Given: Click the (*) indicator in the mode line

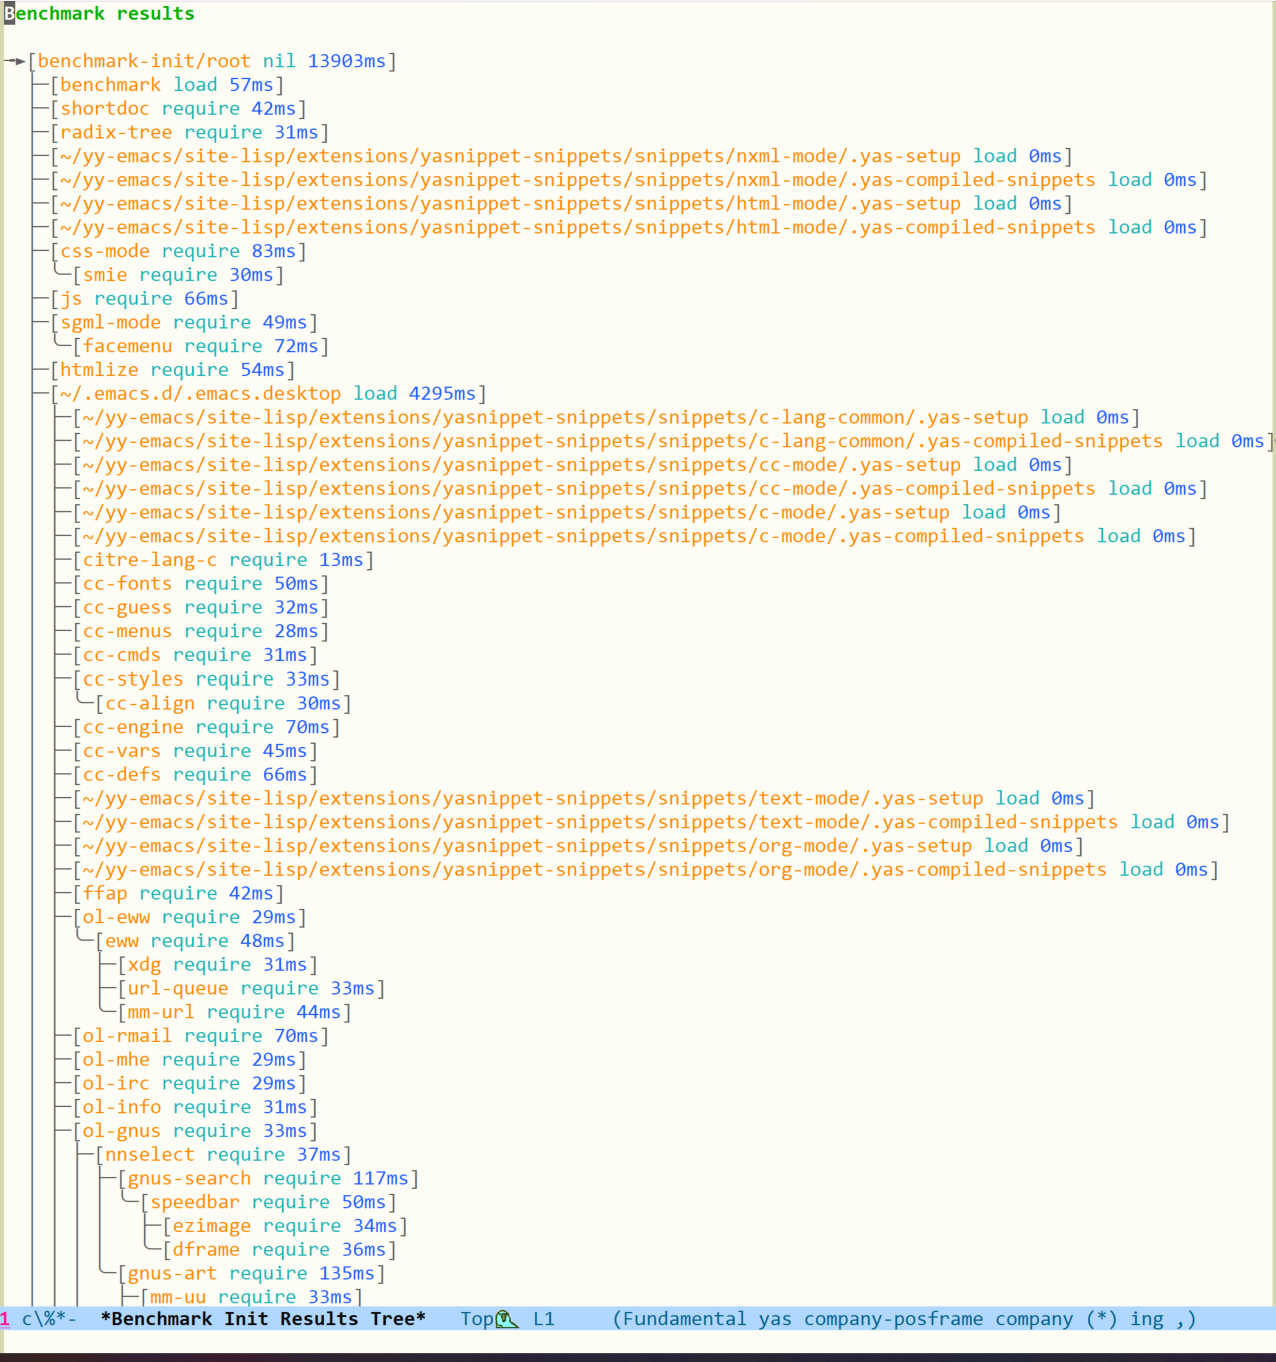Looking at the screenshot, I should pyautogui.click(x=1102, y=1319).
